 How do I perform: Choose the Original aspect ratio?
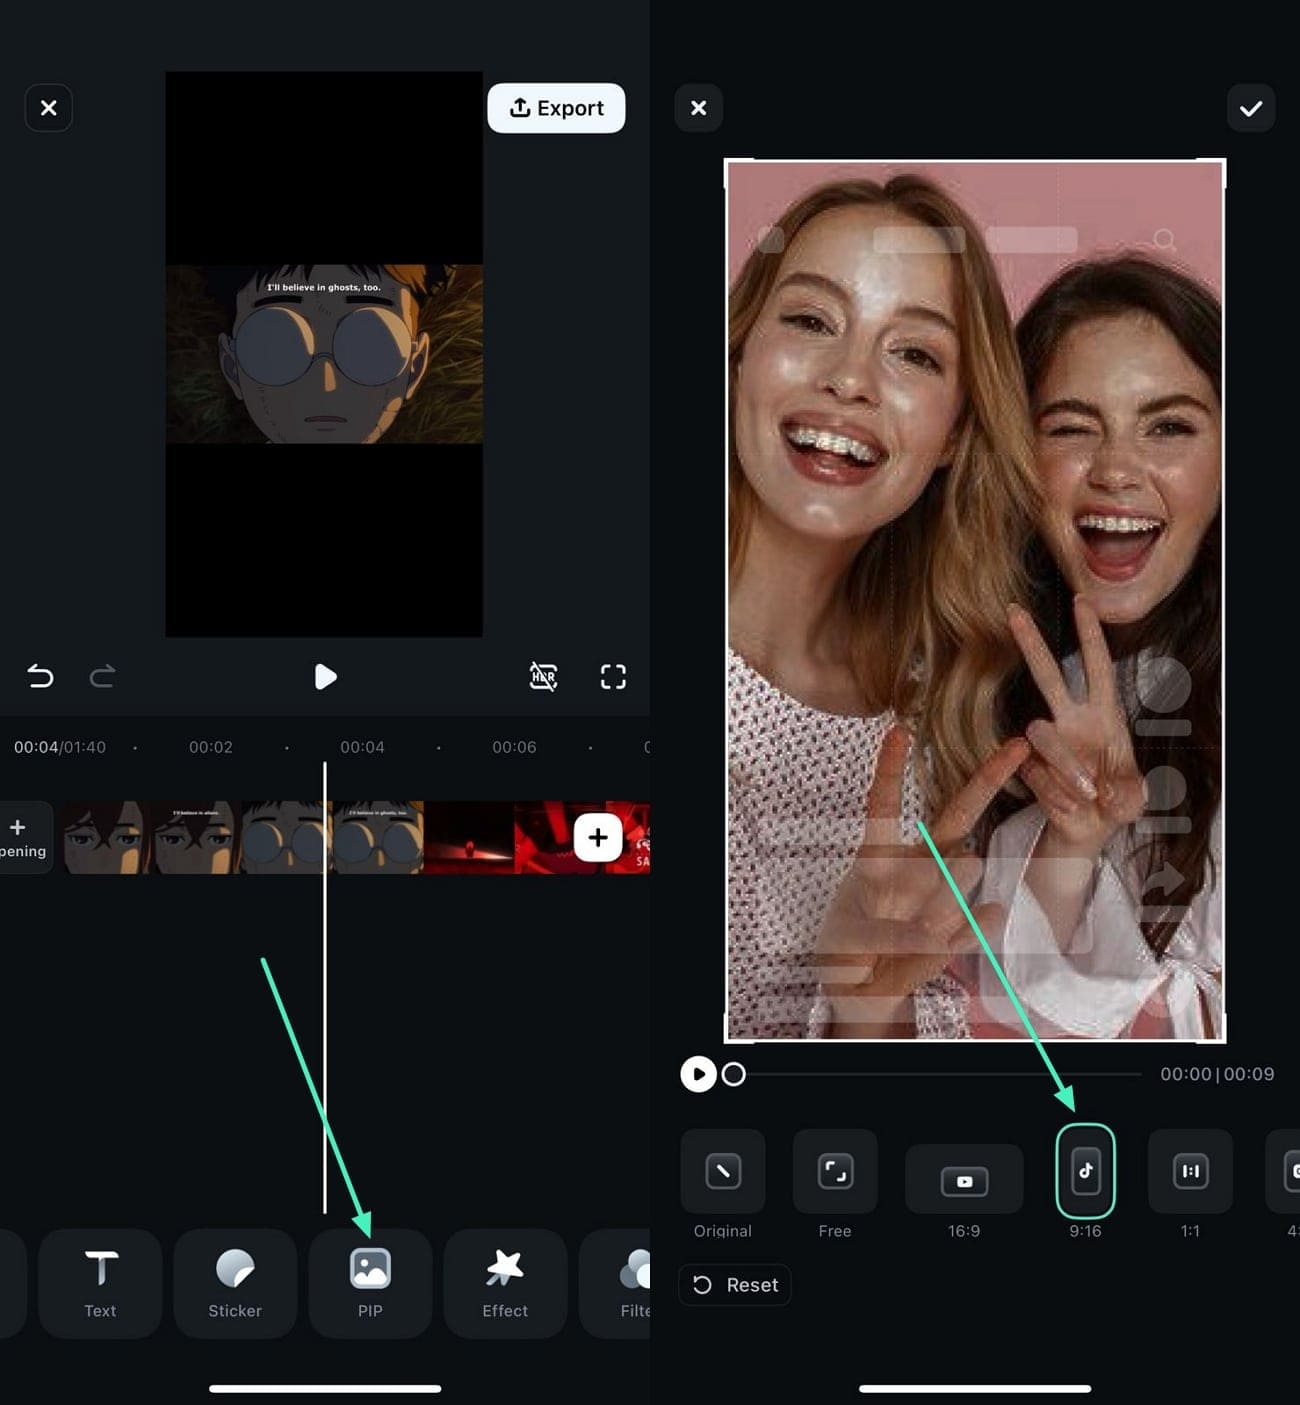(722, 1172)
